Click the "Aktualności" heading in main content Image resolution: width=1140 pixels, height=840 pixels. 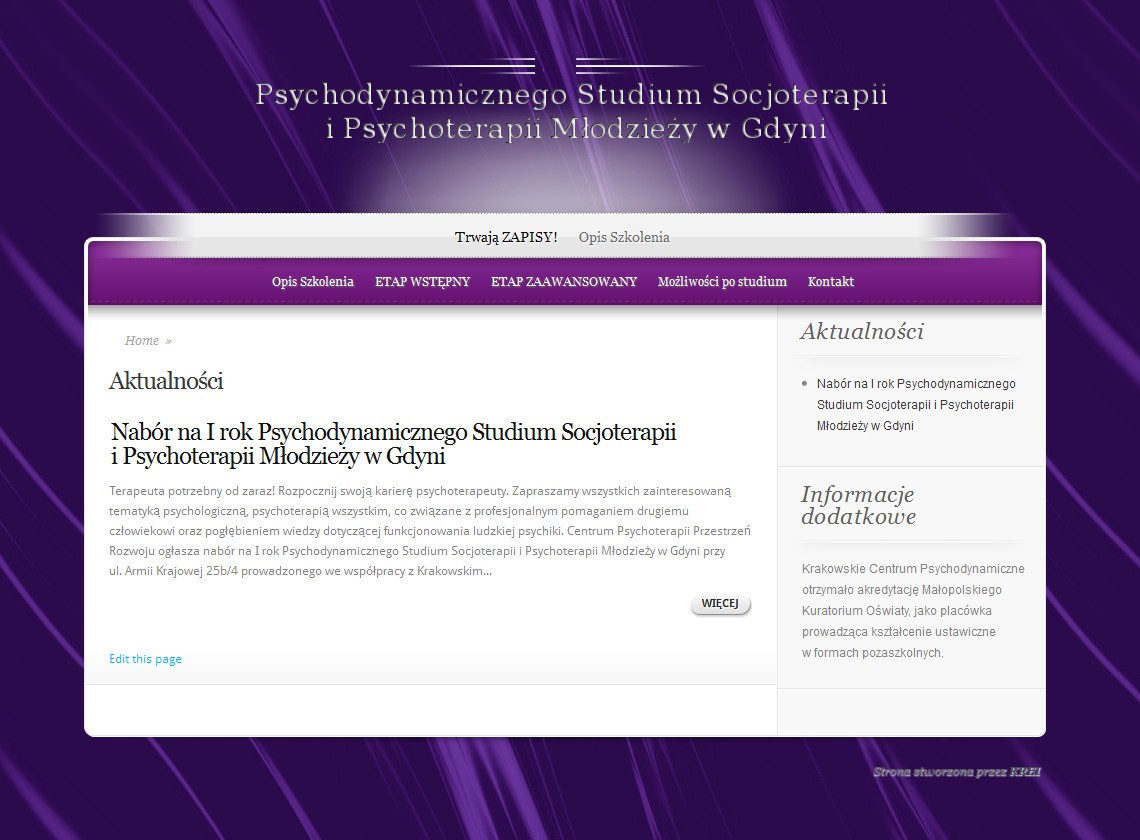click(x=166, y=381)
